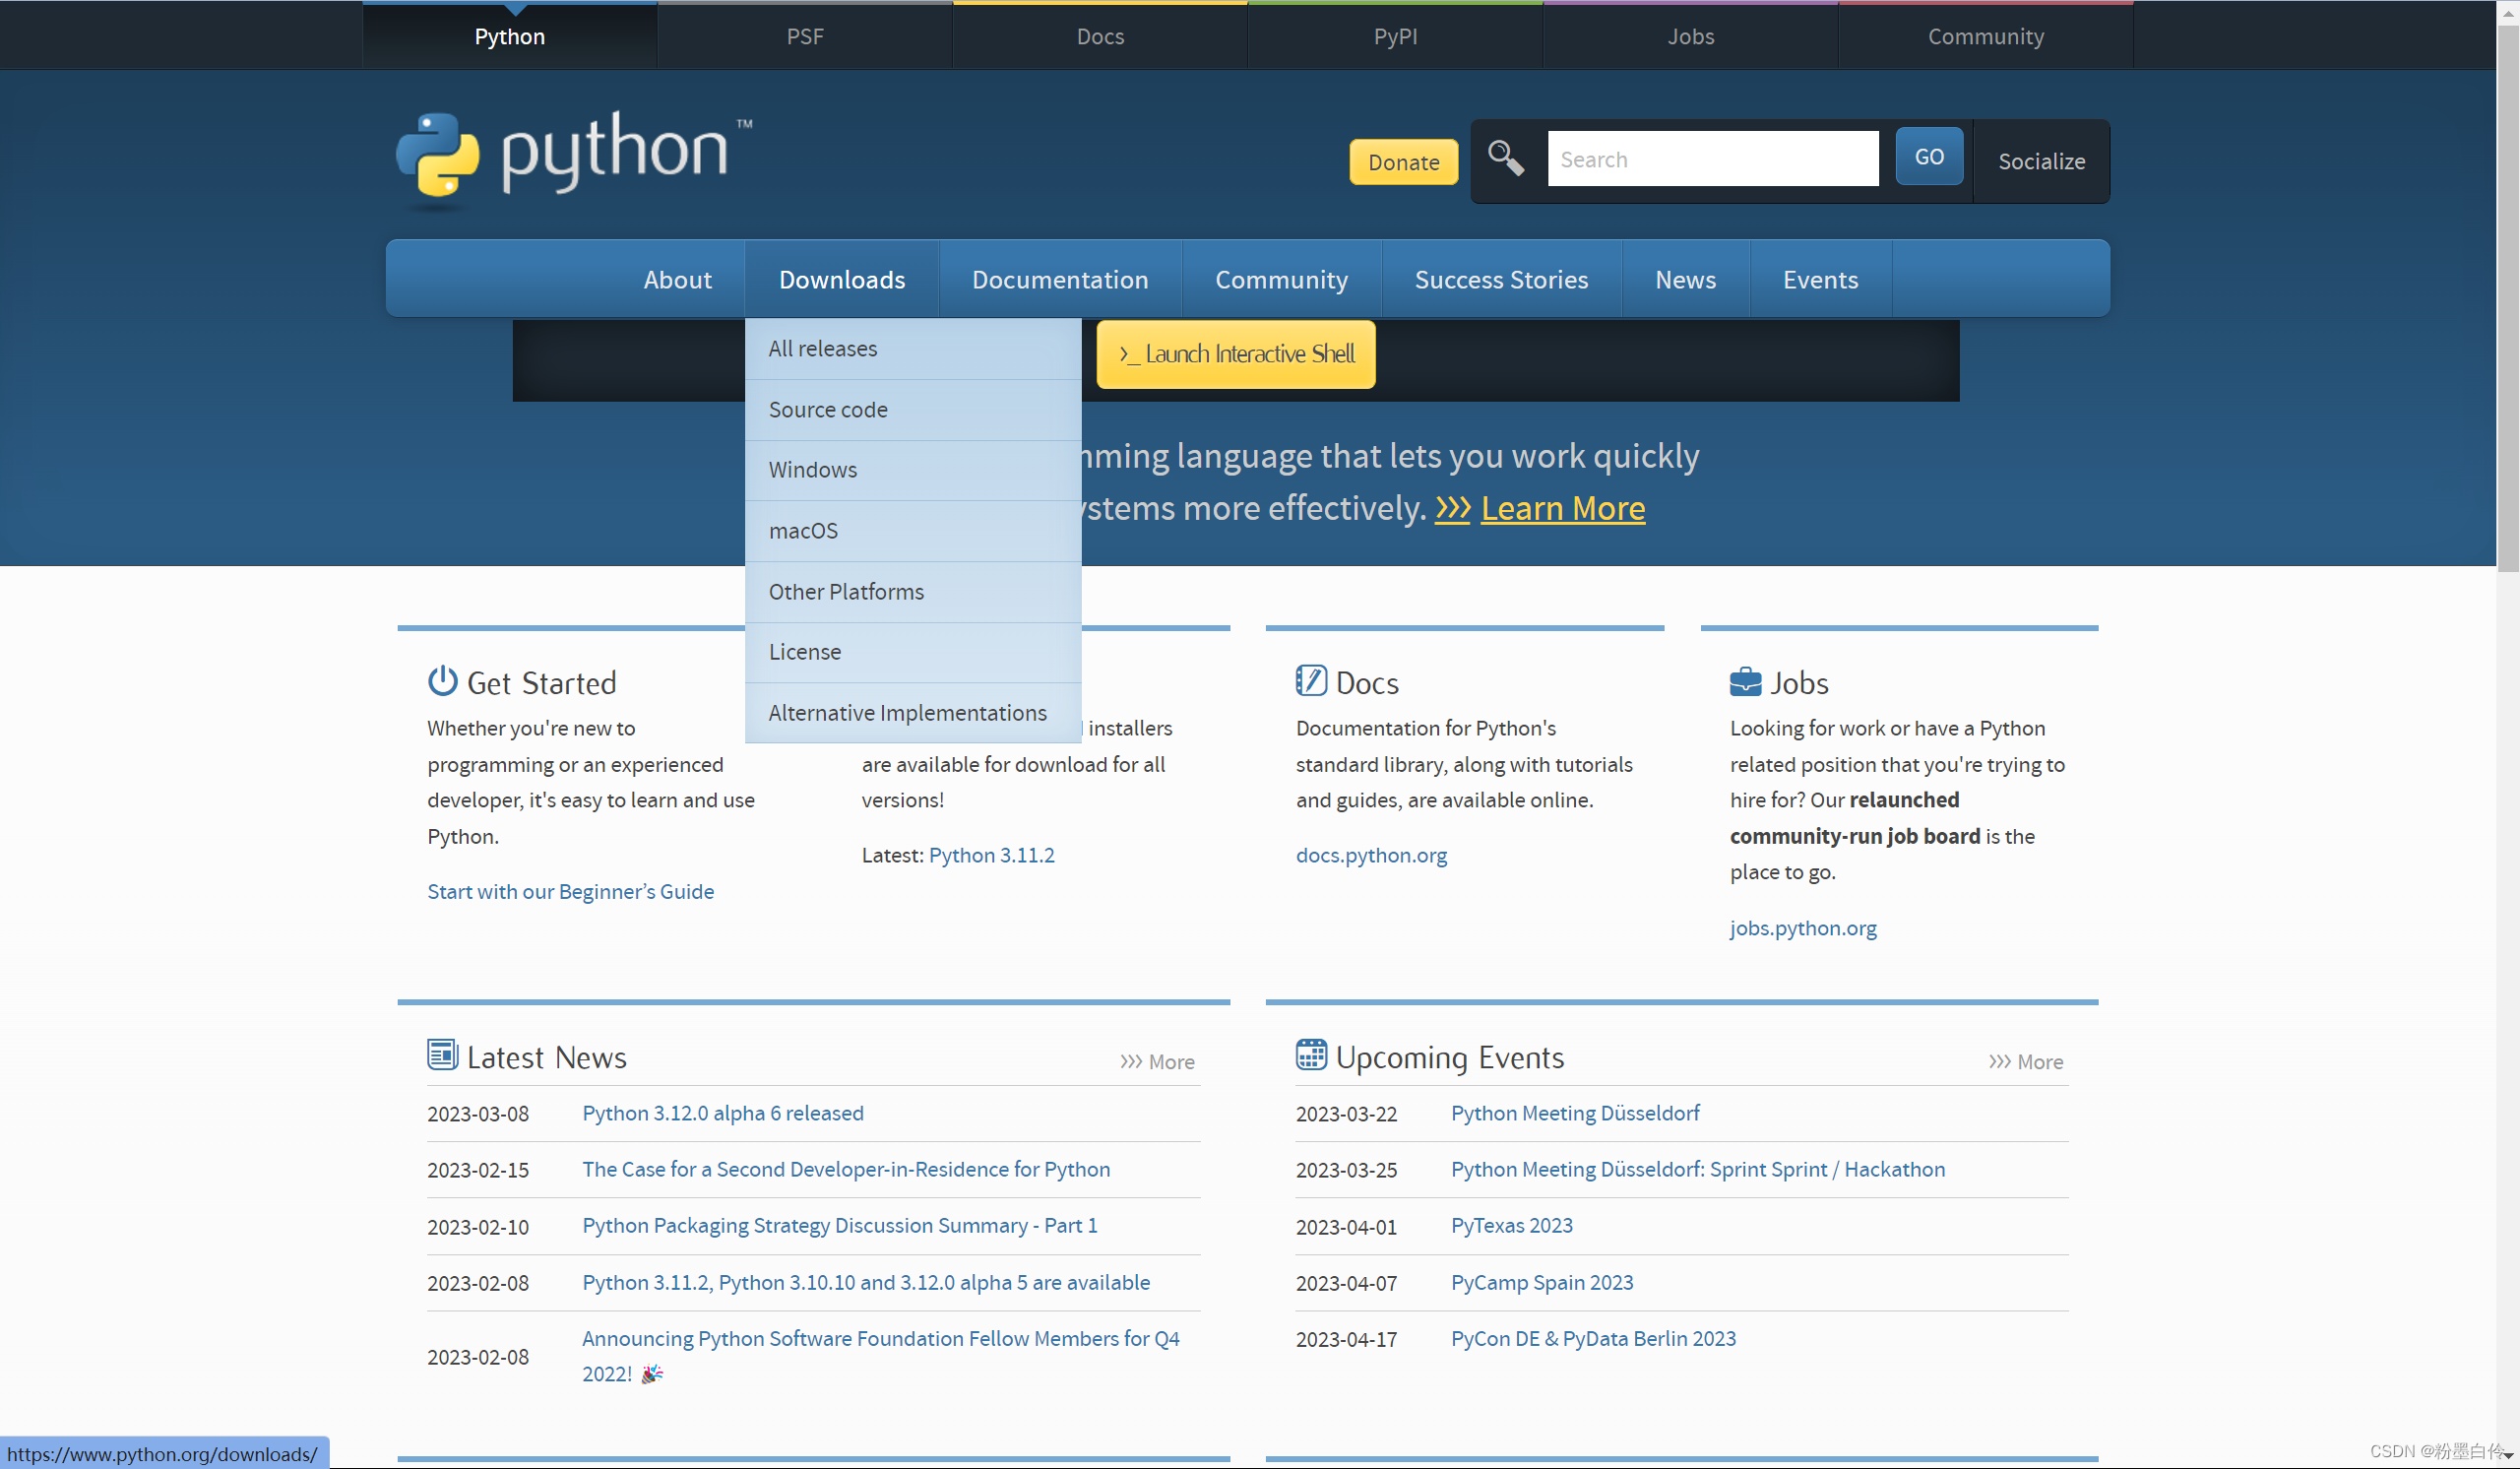
Task: Click the Latest News newspaper icon
Action: pyautogui.click(x=442, y=1055)
